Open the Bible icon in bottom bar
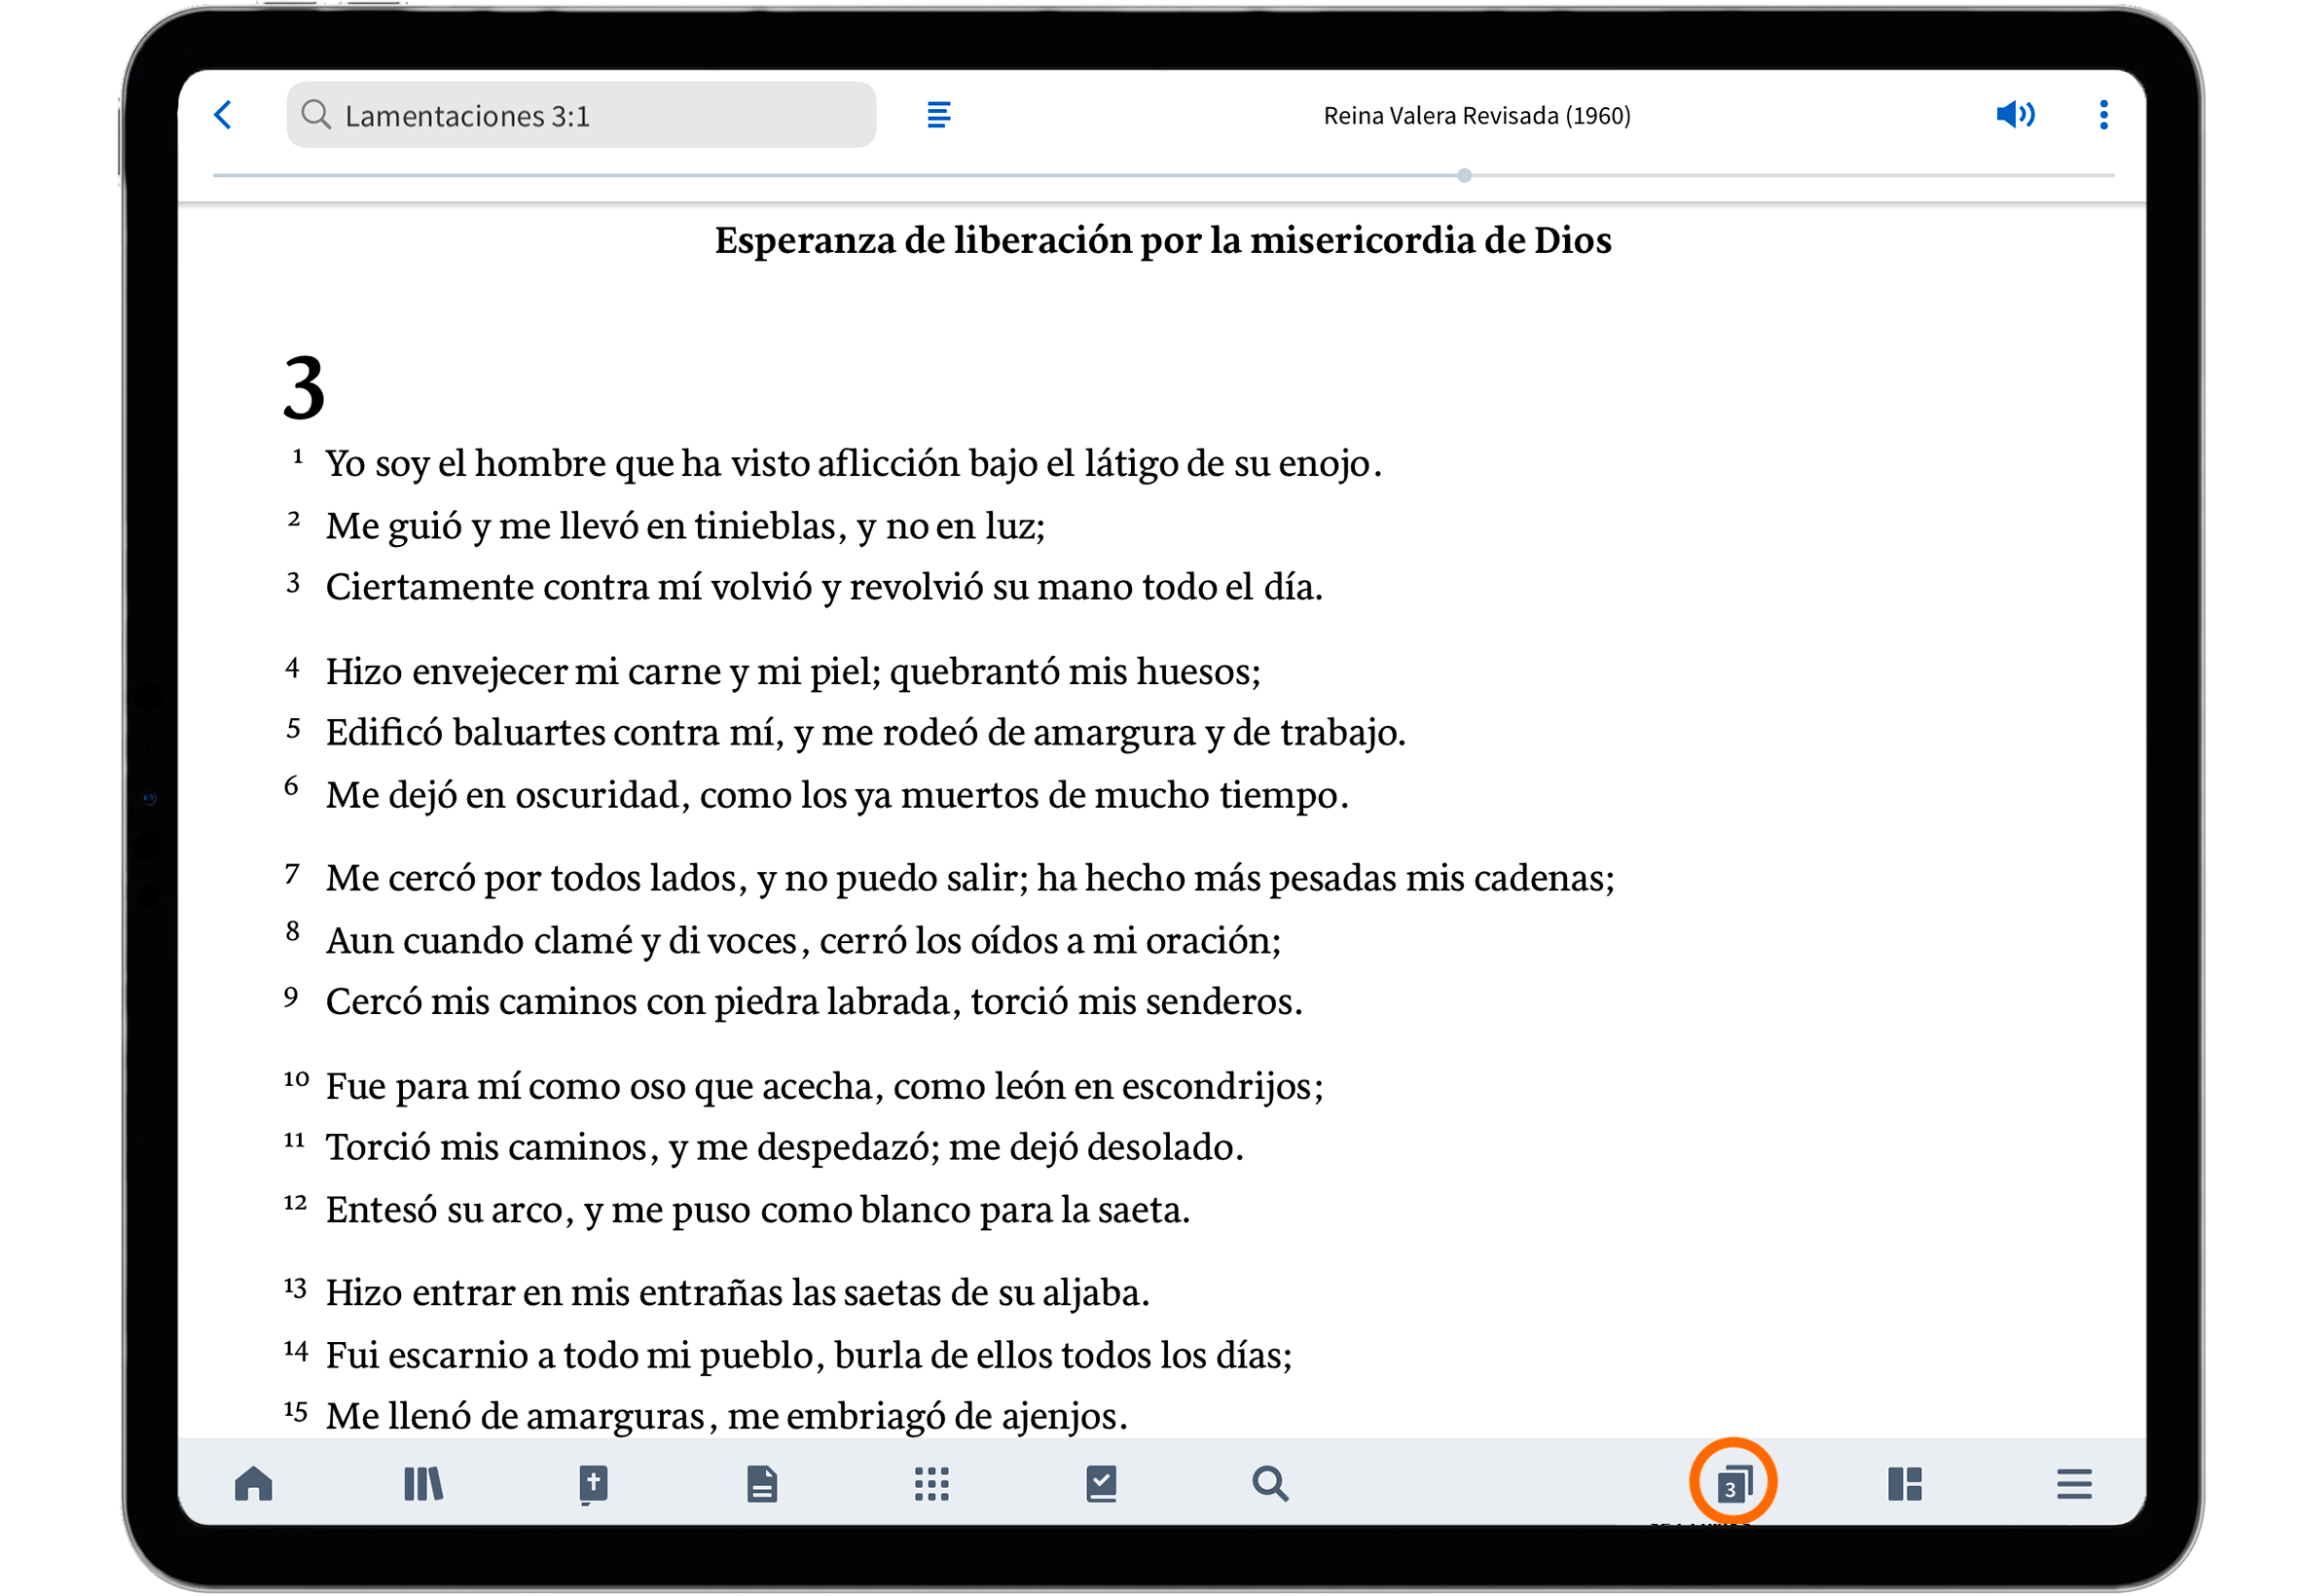 pos(593,1485)
